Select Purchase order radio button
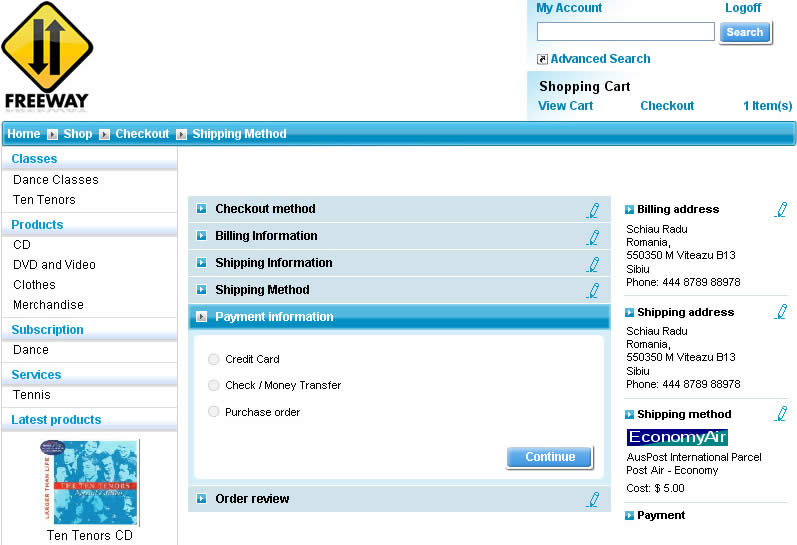This screenshot has width=797, height=545. pos(214,412)
